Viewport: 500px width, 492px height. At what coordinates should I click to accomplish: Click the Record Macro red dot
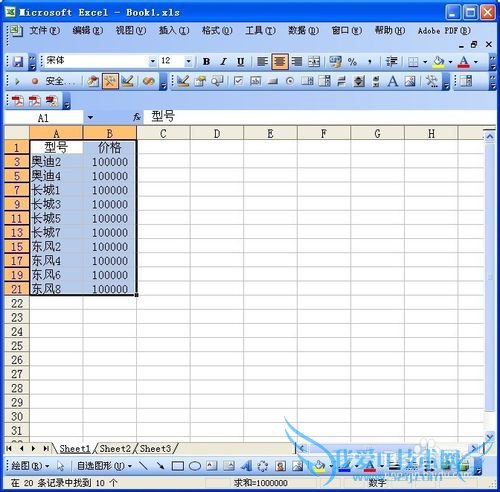coord(35,81)
